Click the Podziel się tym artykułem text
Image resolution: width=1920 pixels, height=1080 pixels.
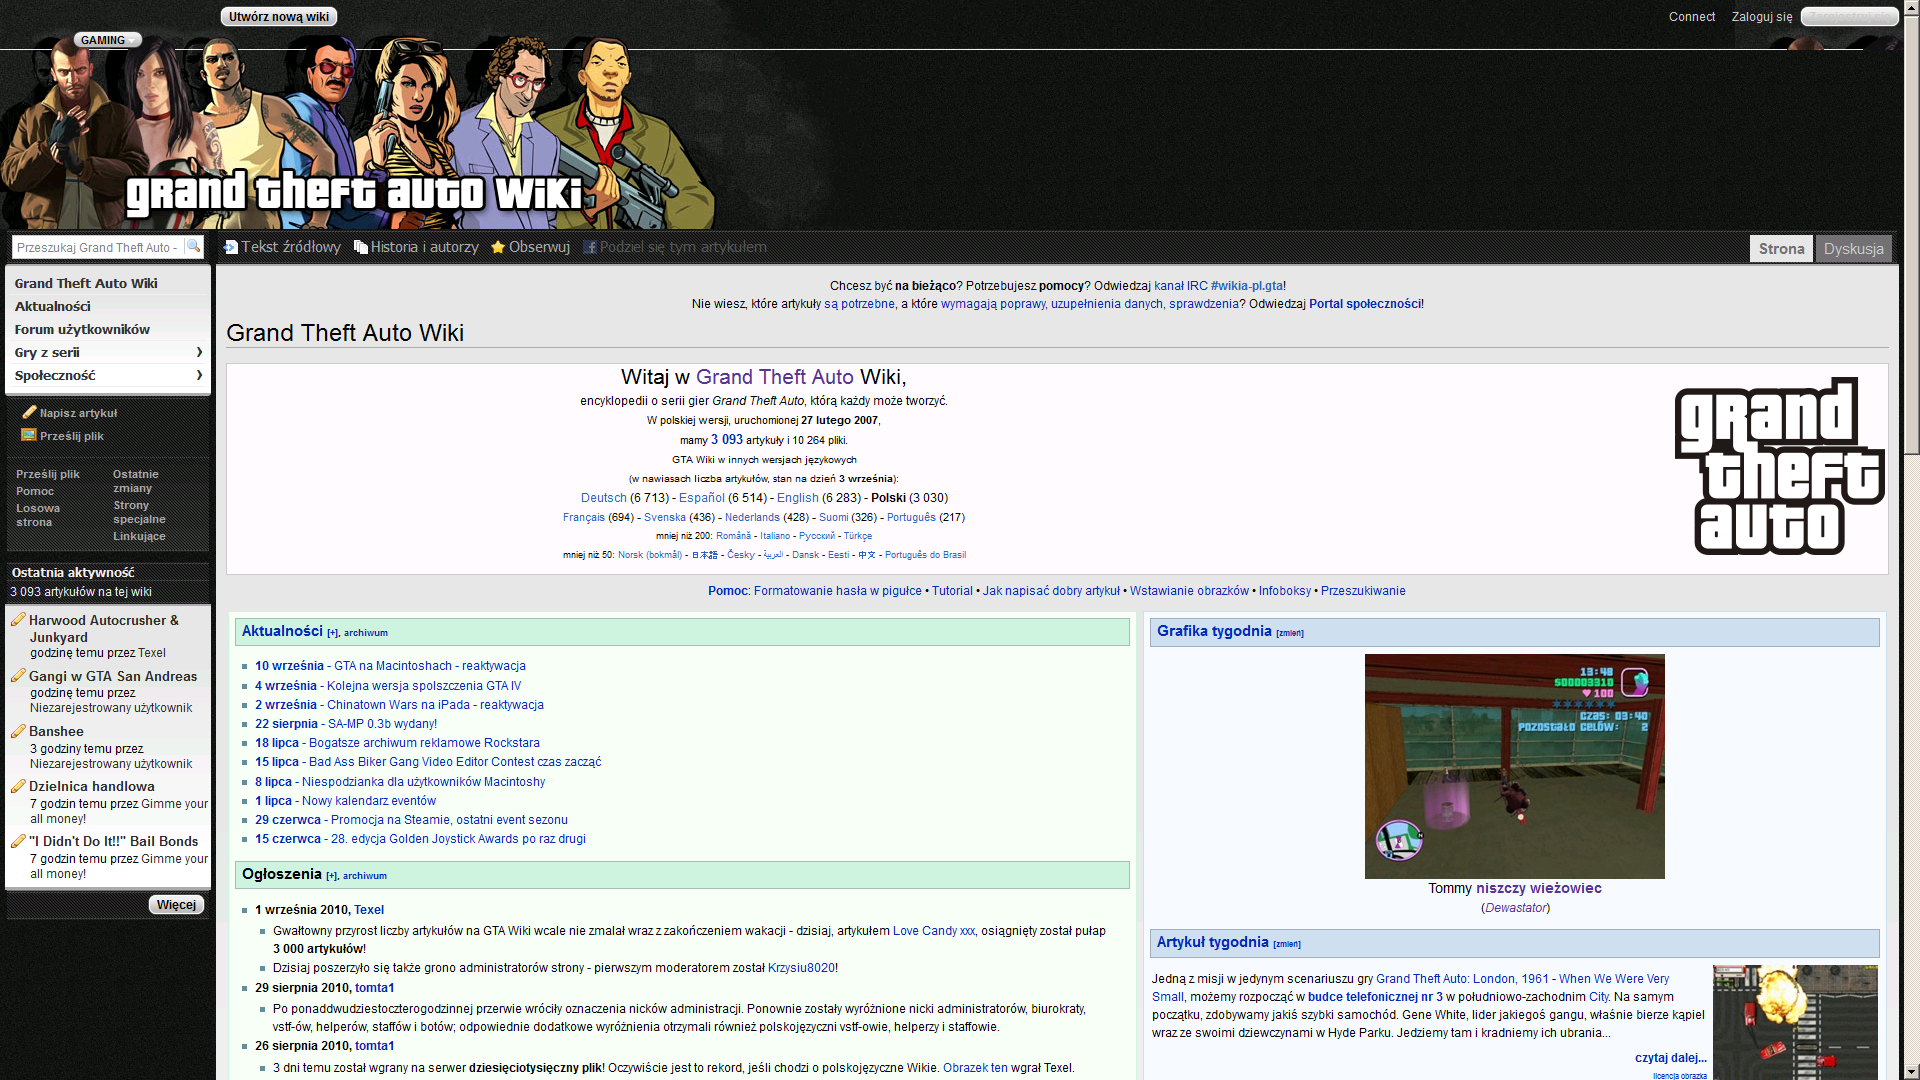tap(683, 247)
